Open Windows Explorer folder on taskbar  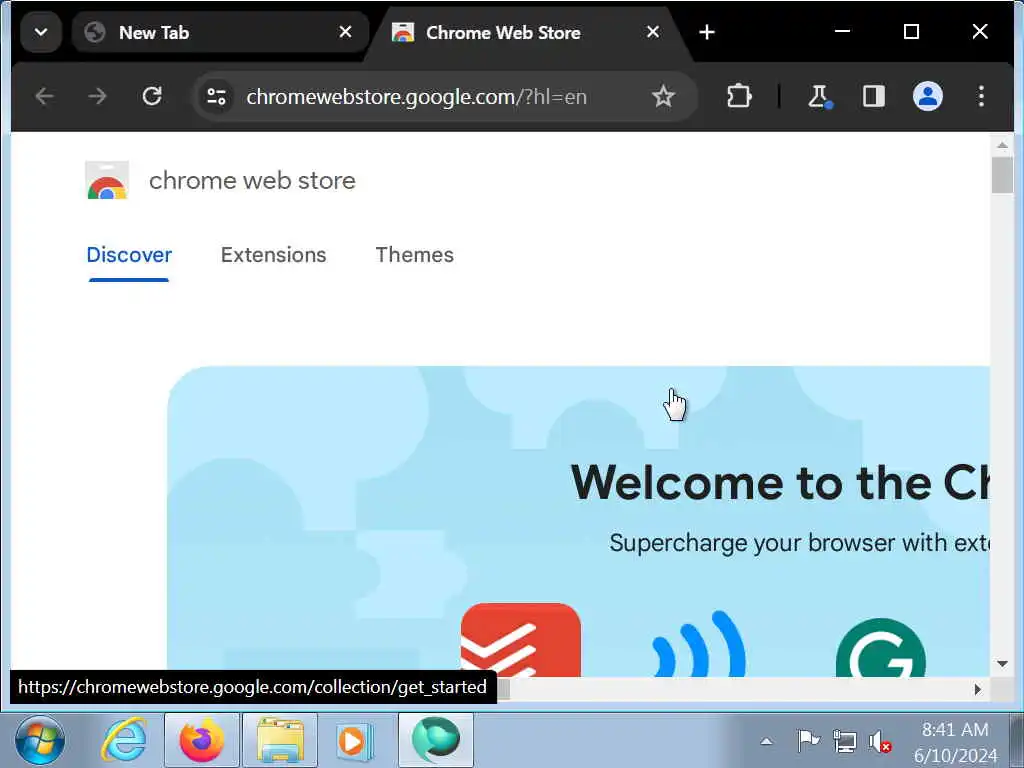pos(280,741)
